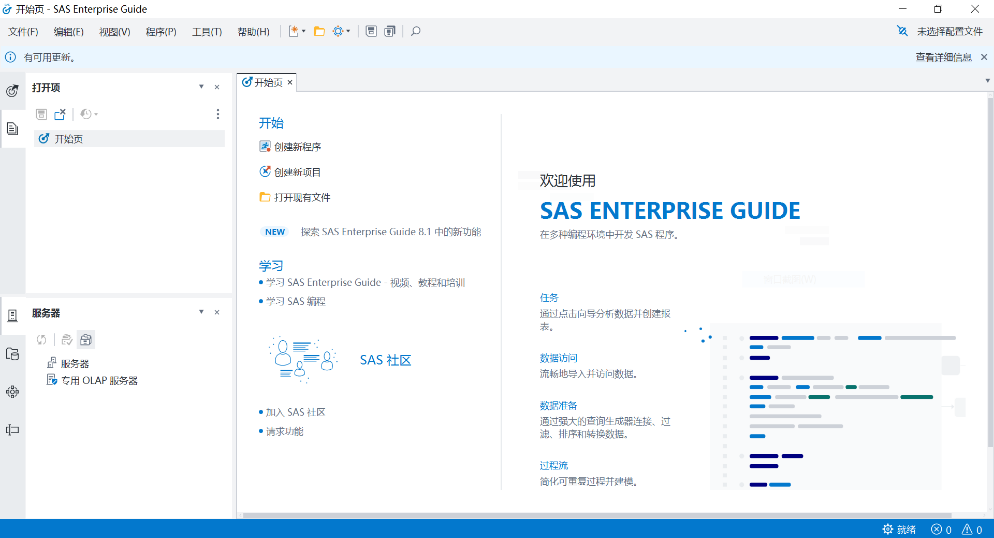Select the gear-shaped icon in the left sidebar
994x538 pixels.
(12, 392)
